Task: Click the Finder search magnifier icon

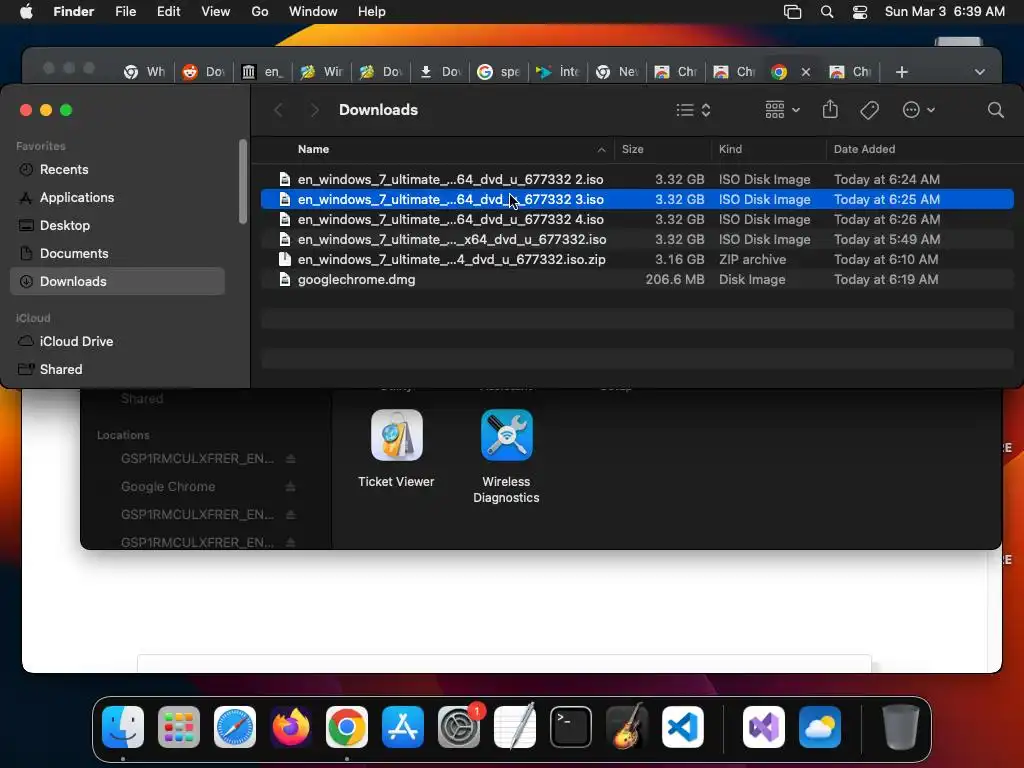Action: [995, 110]
